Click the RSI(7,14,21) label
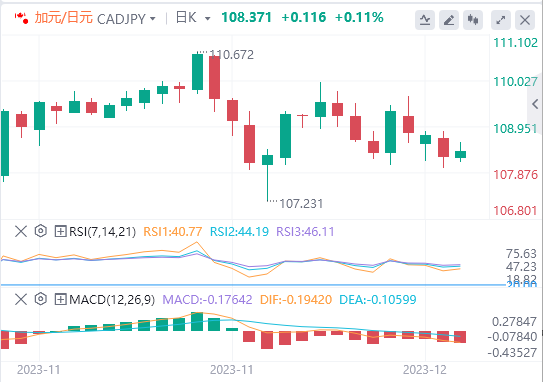The height and width of the screenshot is (382, 543). tap(103, 231)
